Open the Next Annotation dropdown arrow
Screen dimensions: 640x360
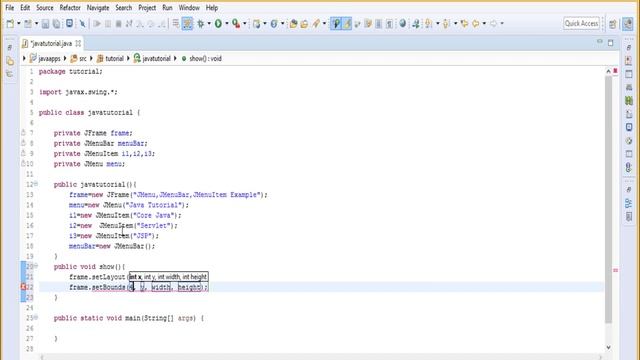coord(437,24)
